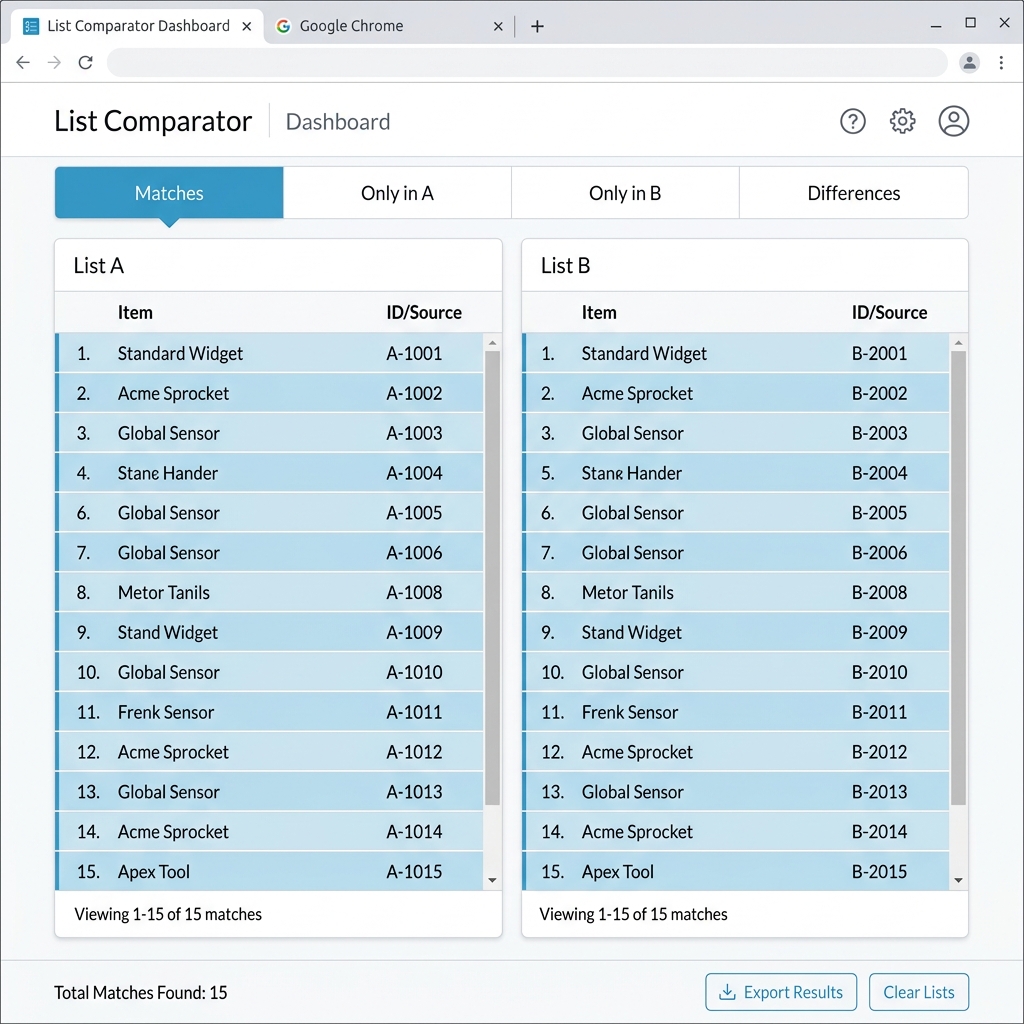
Task: Open the Differences tab
Action: click(854, 193)
